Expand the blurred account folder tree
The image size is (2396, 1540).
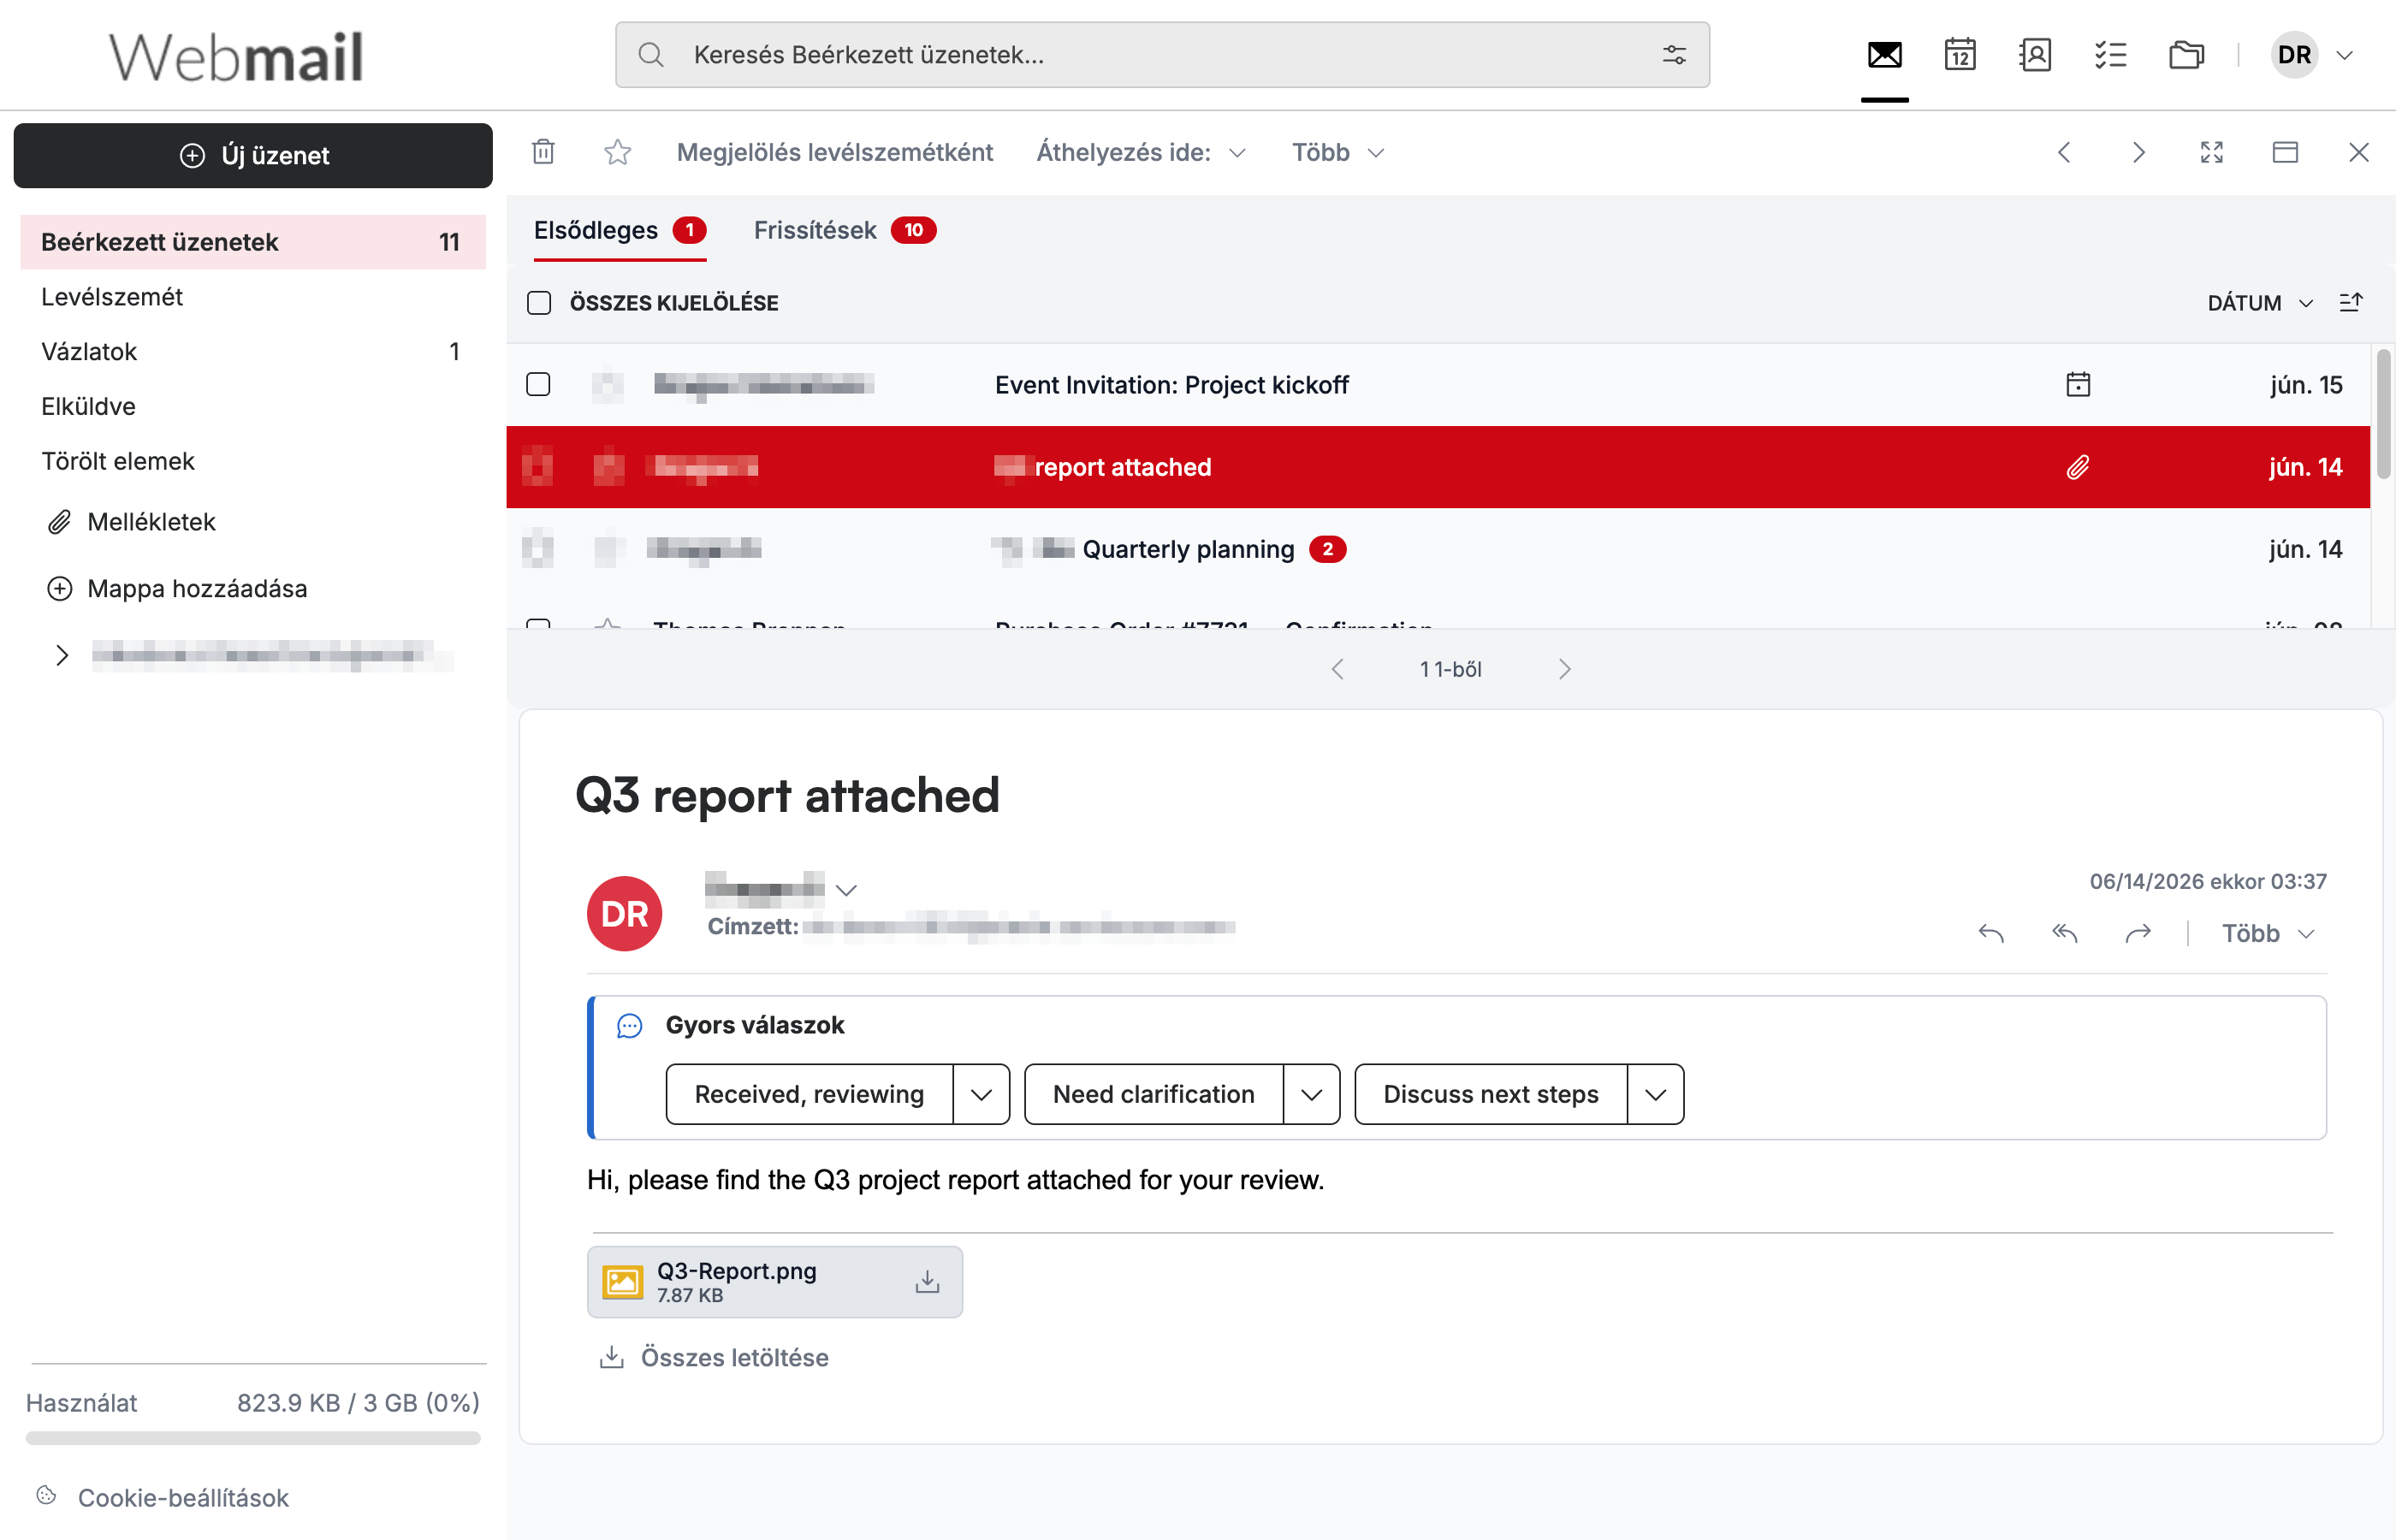pyautogui.click(x=62, y=655)
